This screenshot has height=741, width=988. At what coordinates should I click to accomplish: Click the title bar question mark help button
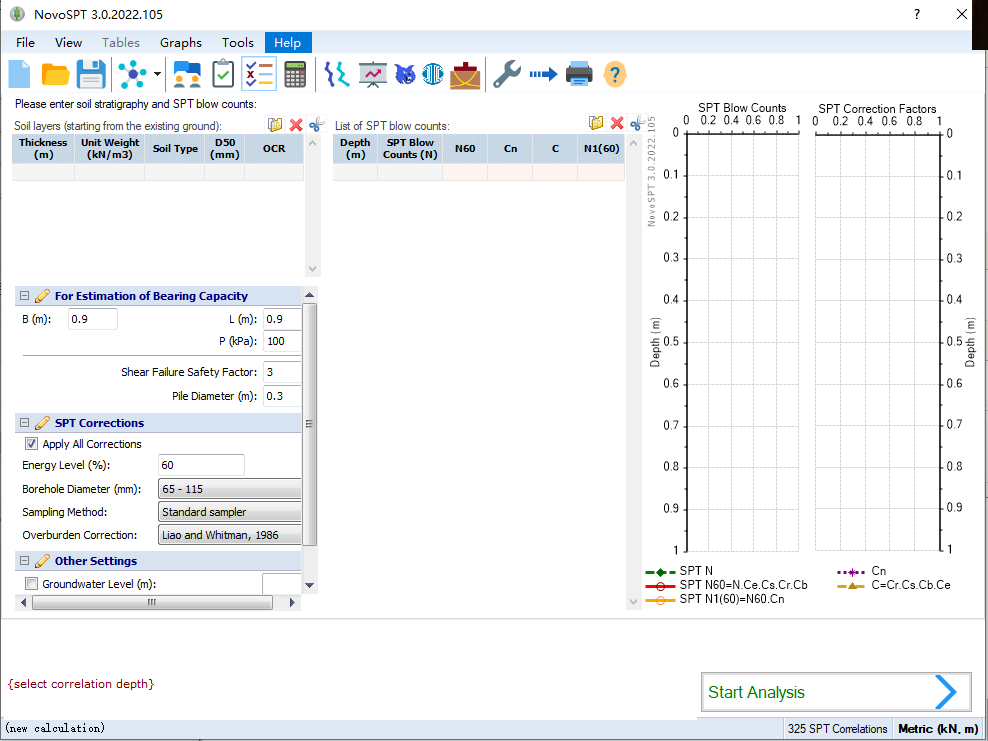[x=917, y=14]
